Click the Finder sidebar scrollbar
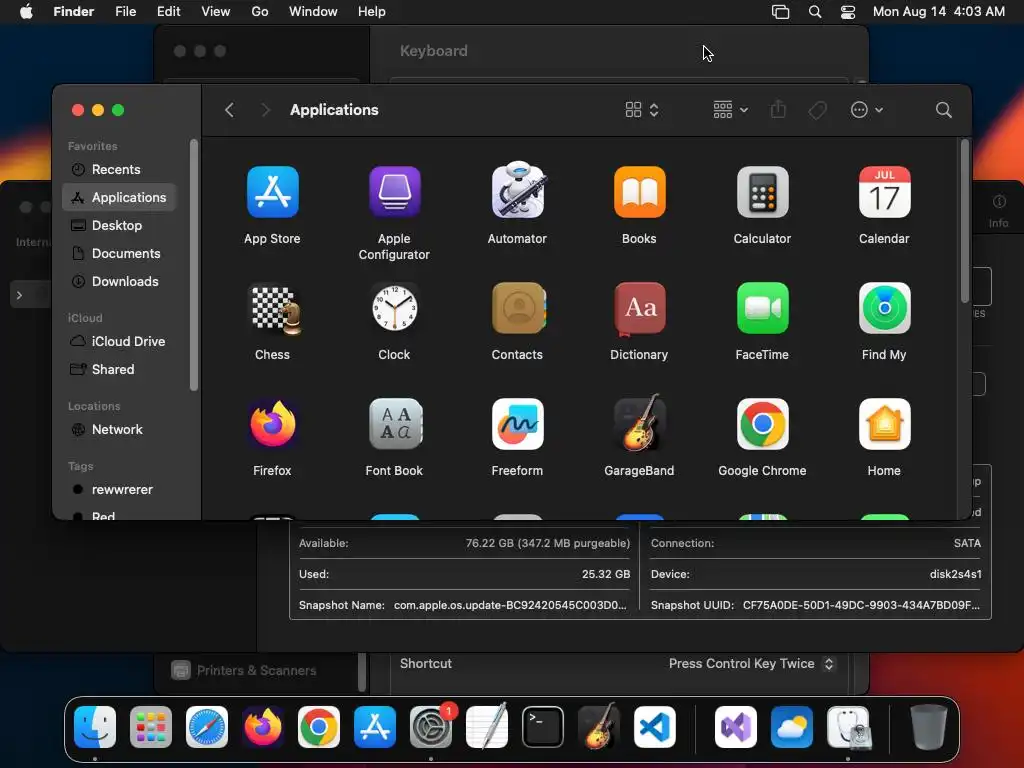This screenshot has height=768, width=1024. [193, 265]
